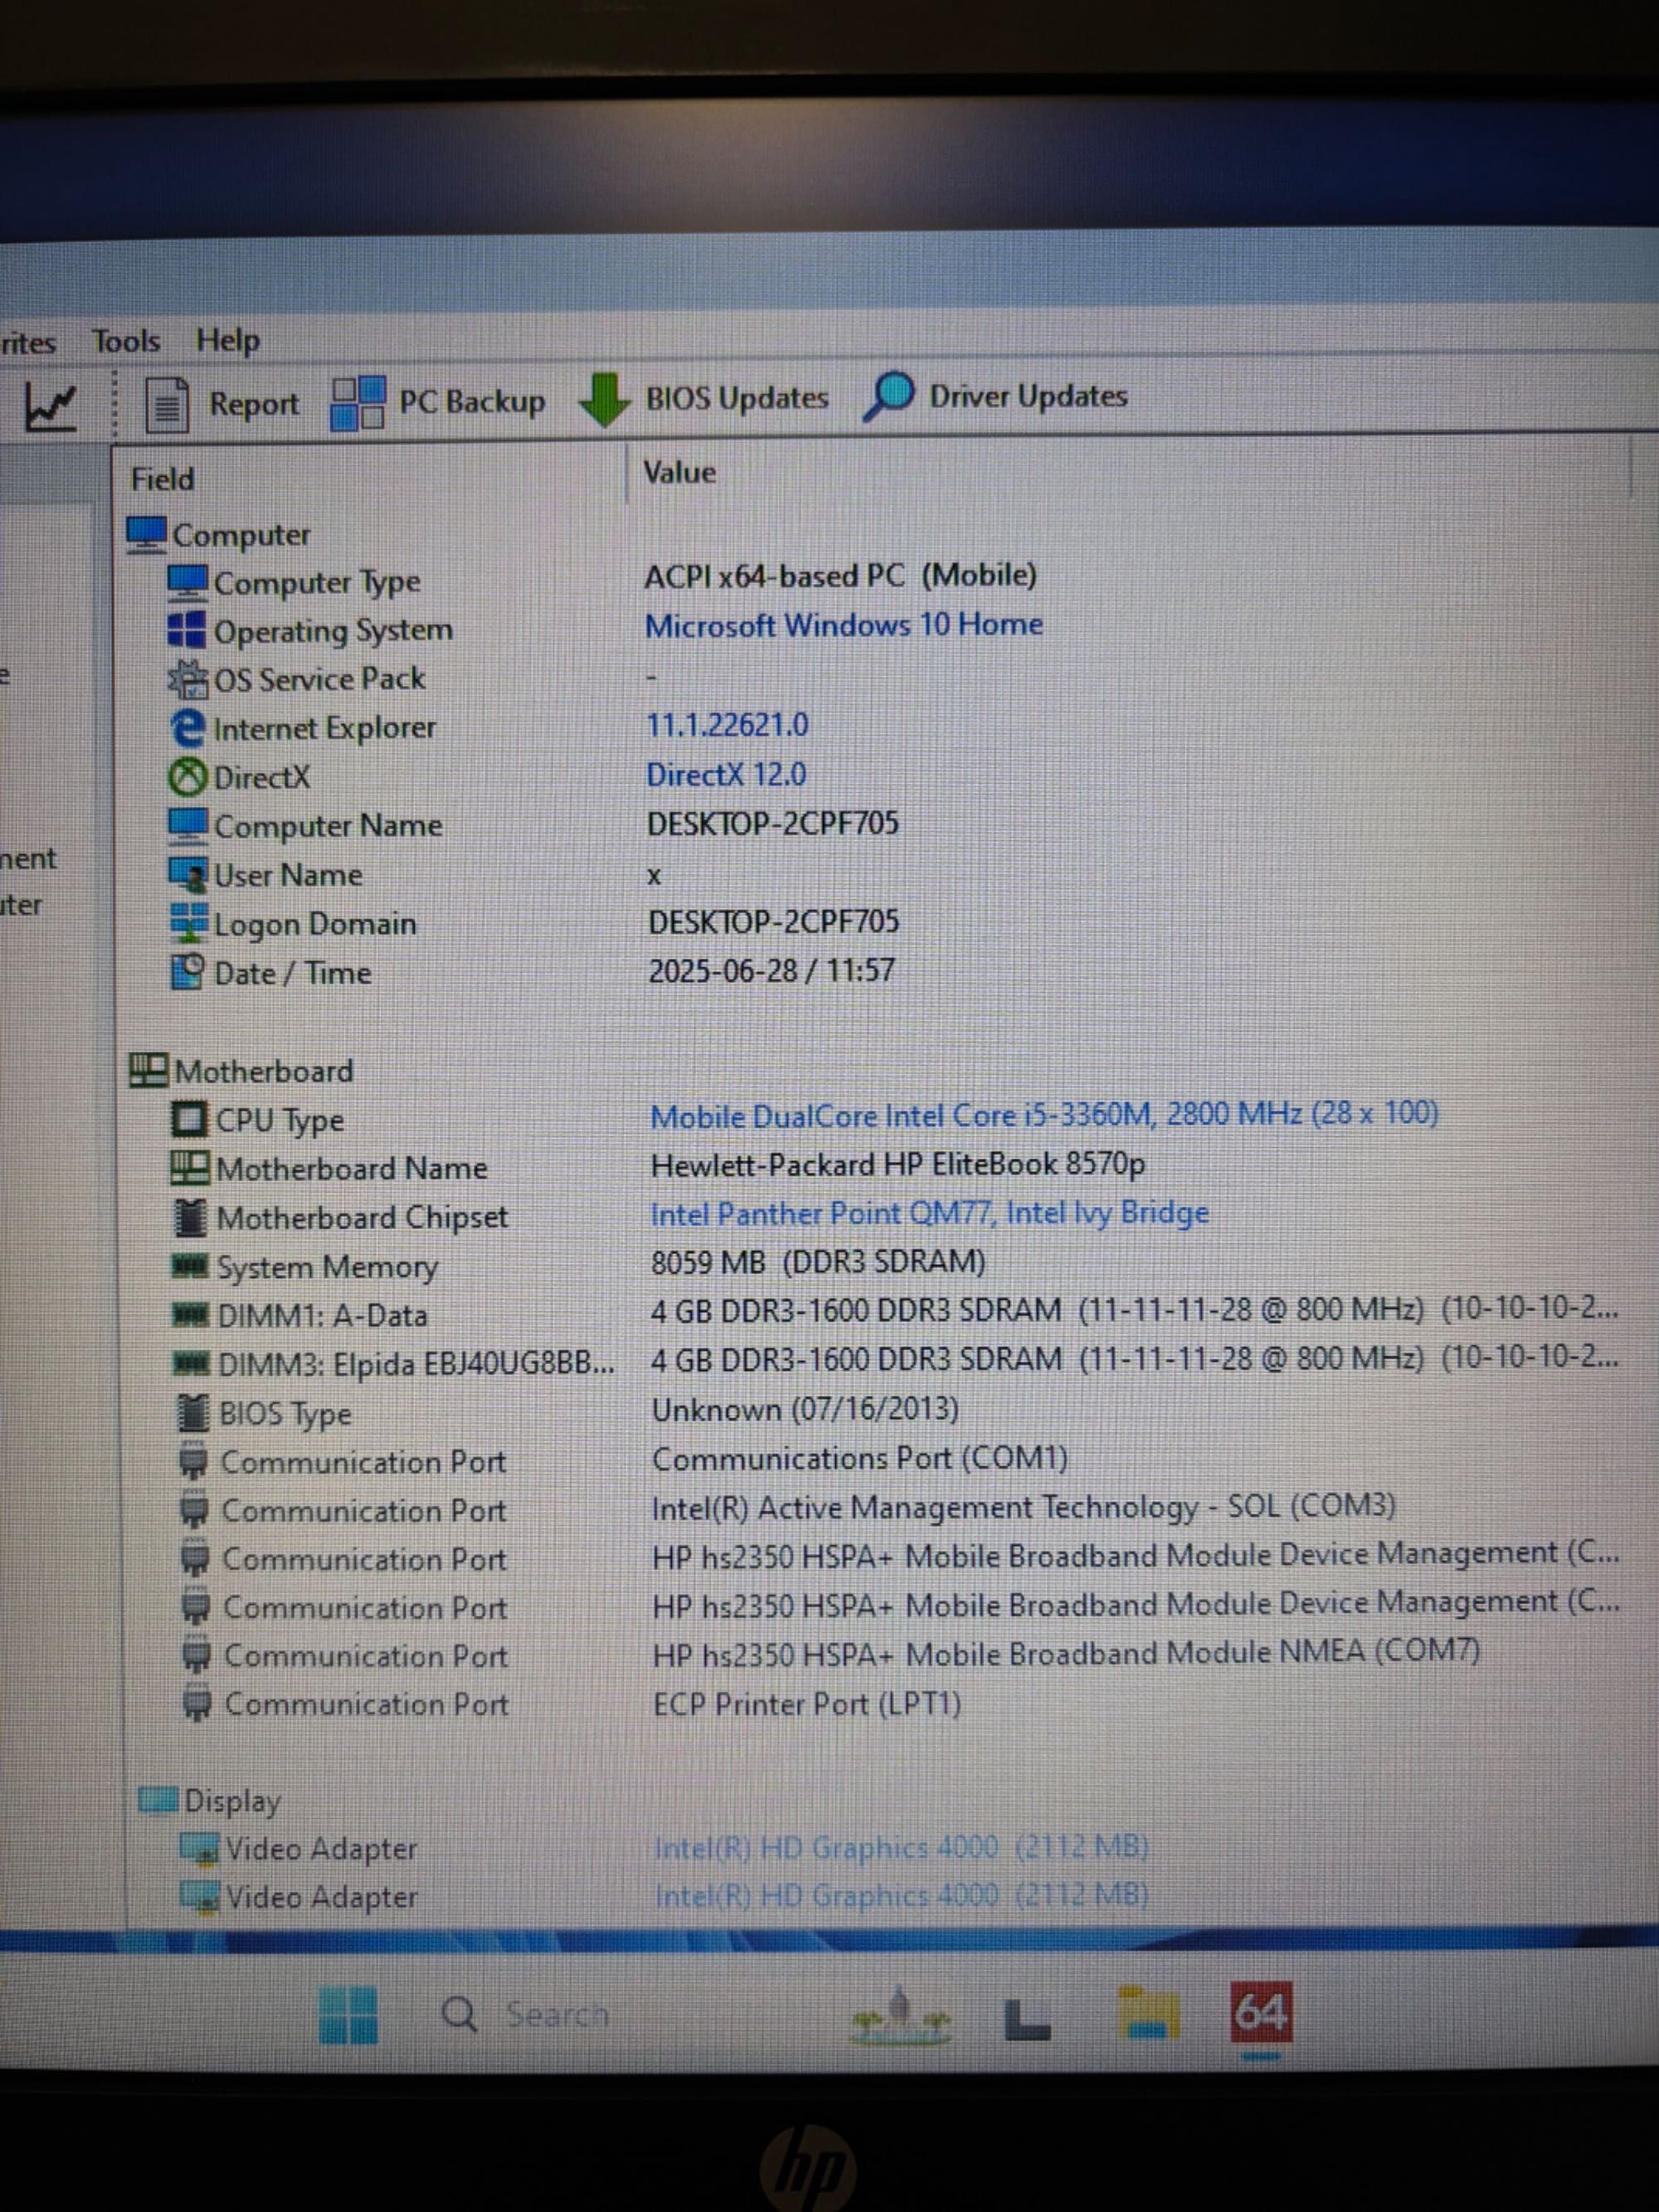Click the Logon Domain DESKTOP-2CPF705 value
Viewport: 1659px width, 2212px height.
click(774, 921)
